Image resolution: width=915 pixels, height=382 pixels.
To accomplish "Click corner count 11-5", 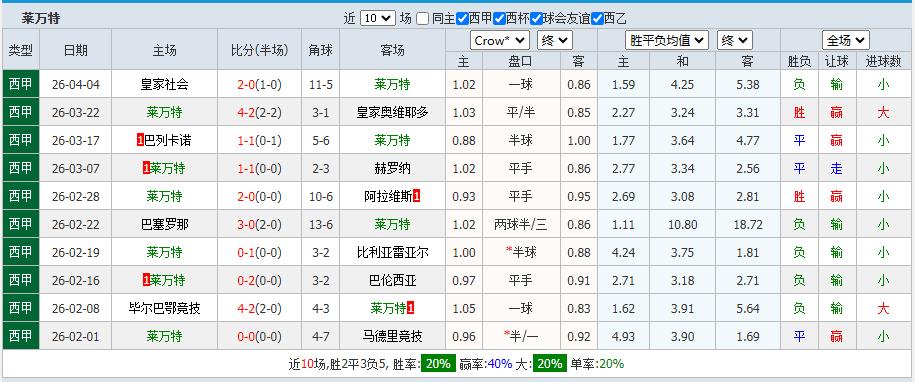I will point(321,85).
